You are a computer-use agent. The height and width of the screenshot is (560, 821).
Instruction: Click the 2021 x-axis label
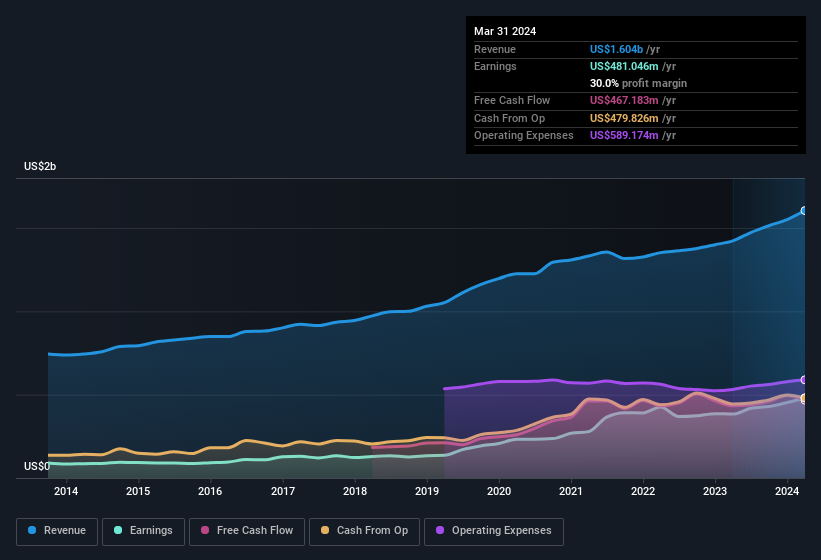tap(571, 491)
